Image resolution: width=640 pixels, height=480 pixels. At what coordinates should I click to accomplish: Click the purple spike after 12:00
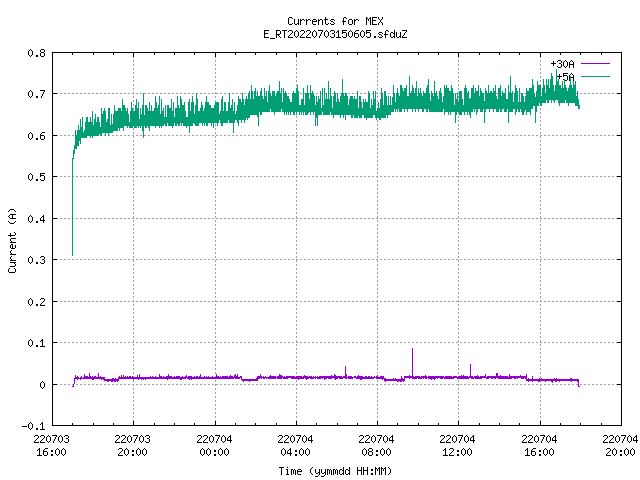[470, 370]
